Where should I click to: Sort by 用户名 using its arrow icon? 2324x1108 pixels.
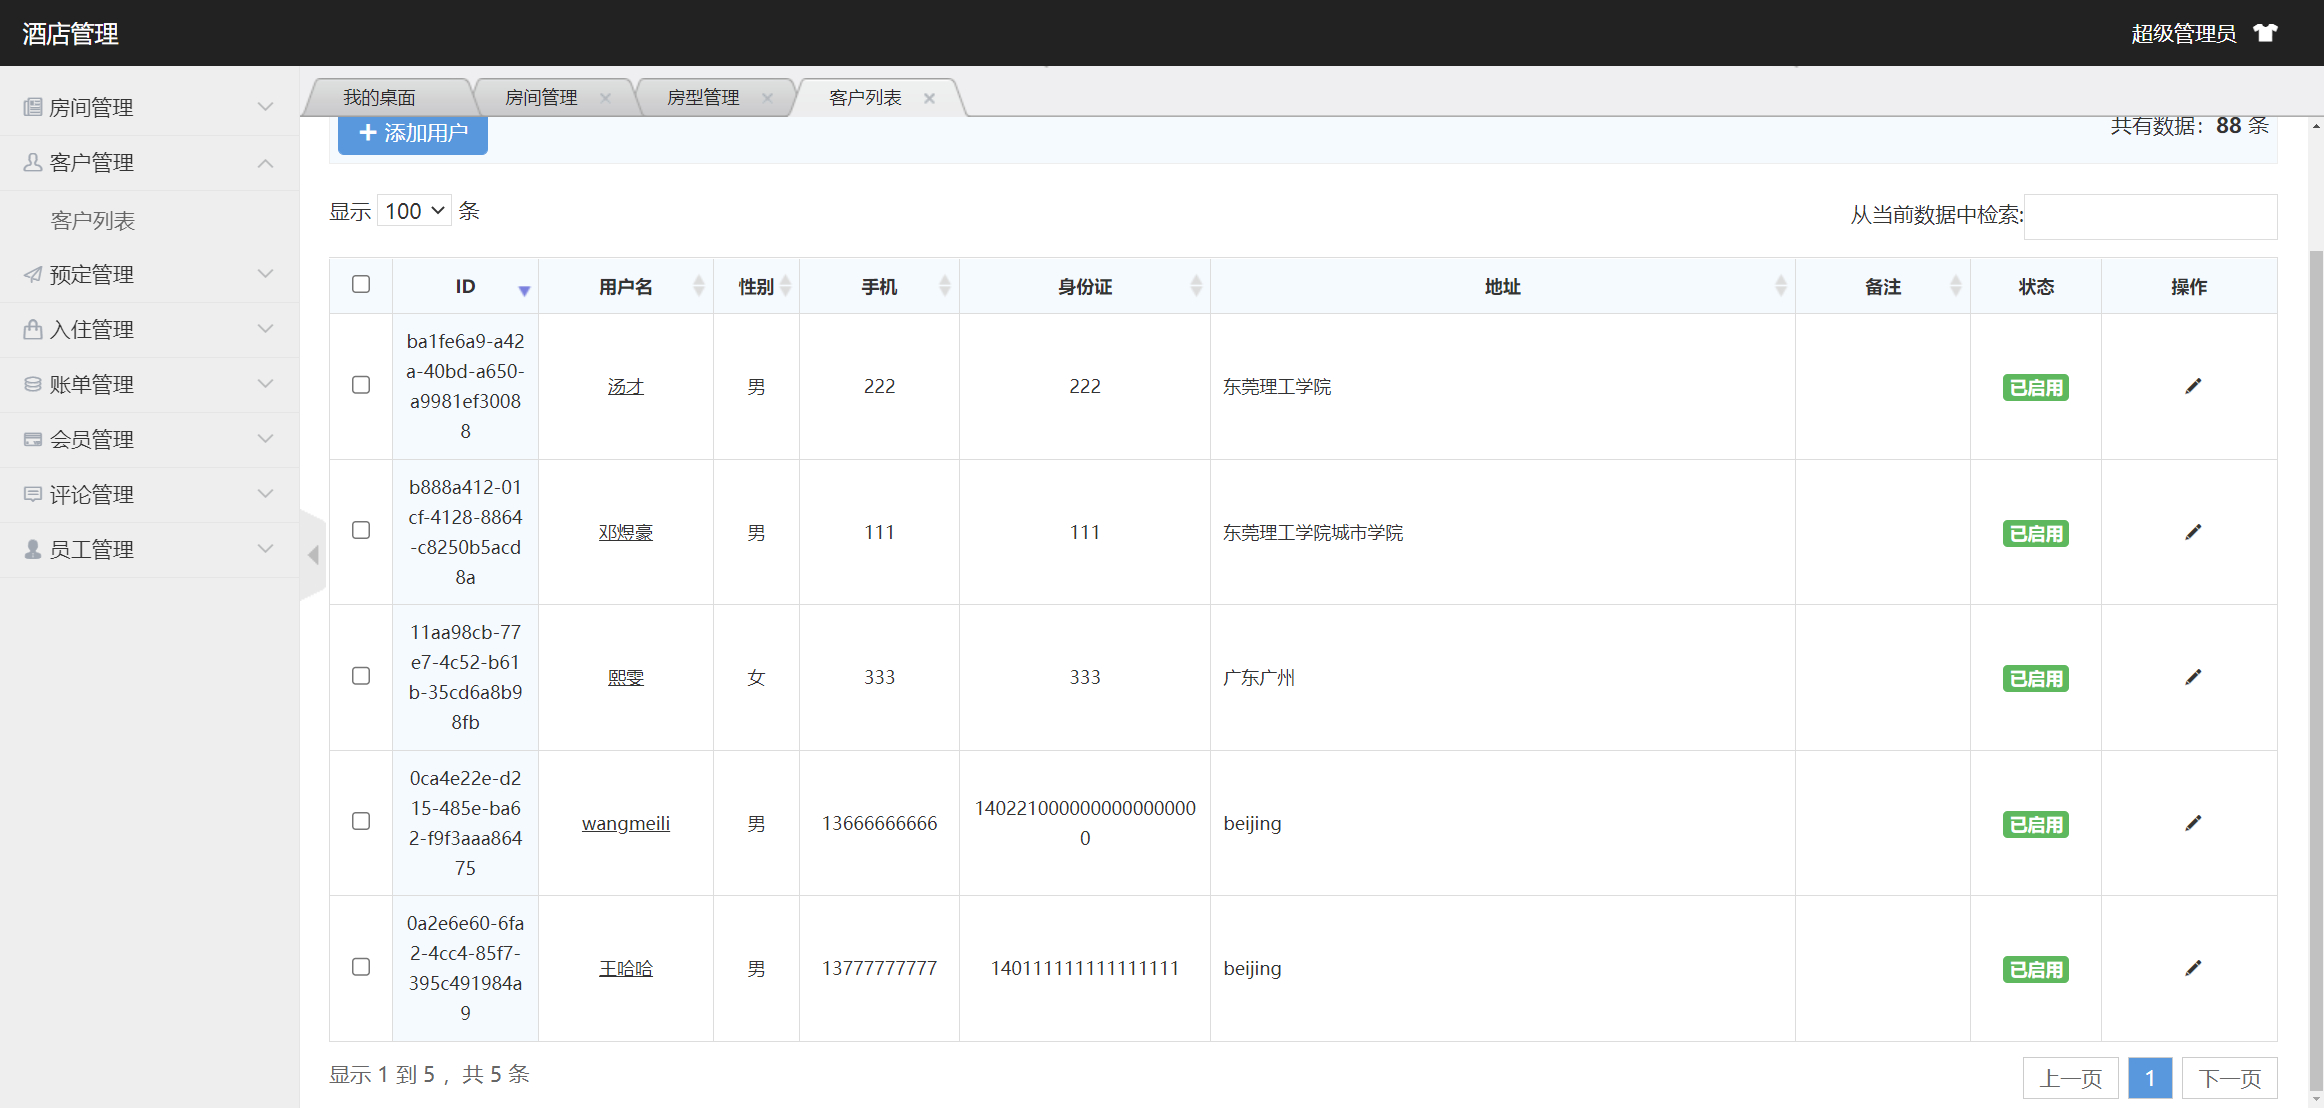click(698, 286)
